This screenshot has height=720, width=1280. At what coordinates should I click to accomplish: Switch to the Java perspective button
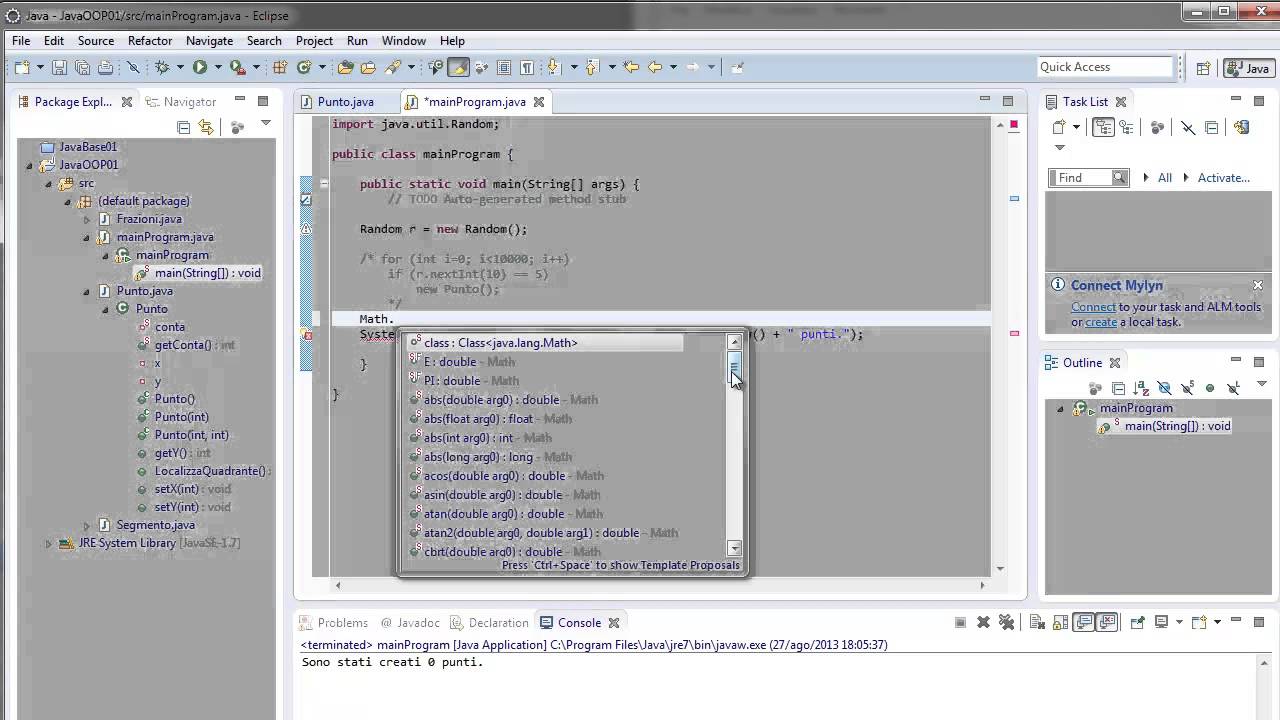tap(1249, 68)
